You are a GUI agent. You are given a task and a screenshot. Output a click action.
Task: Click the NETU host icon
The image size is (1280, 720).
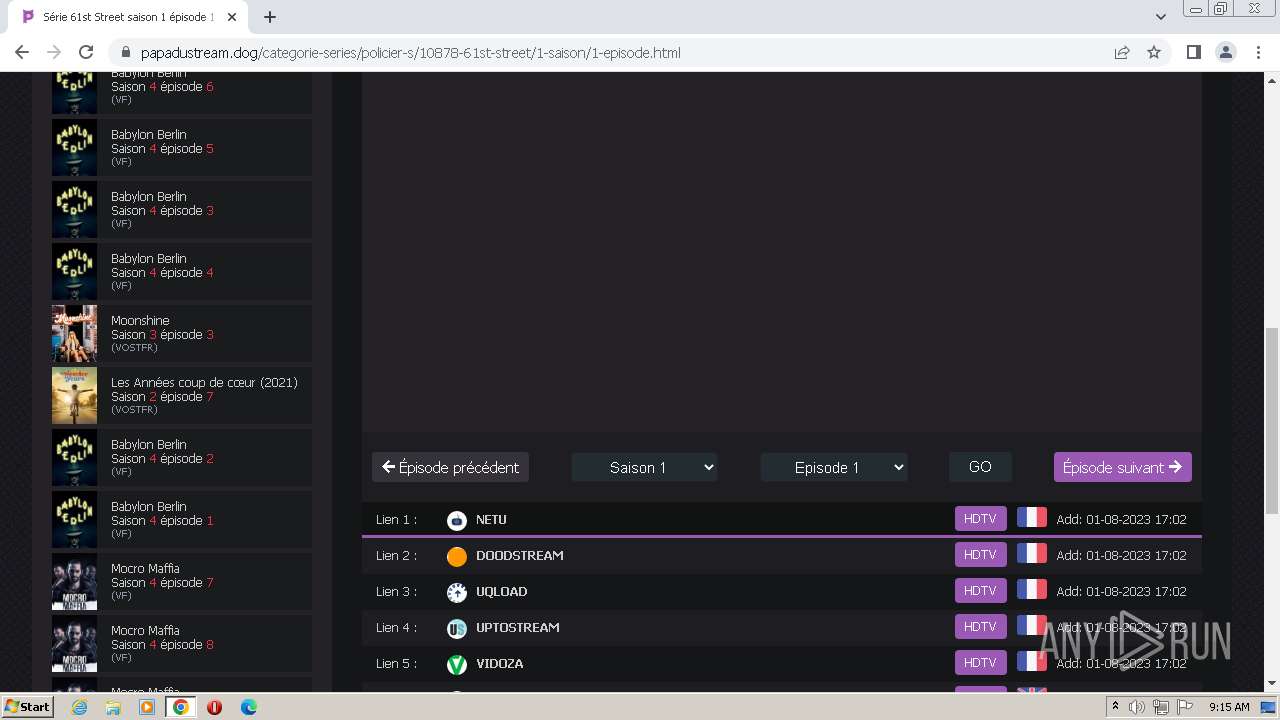click(456, 520)
